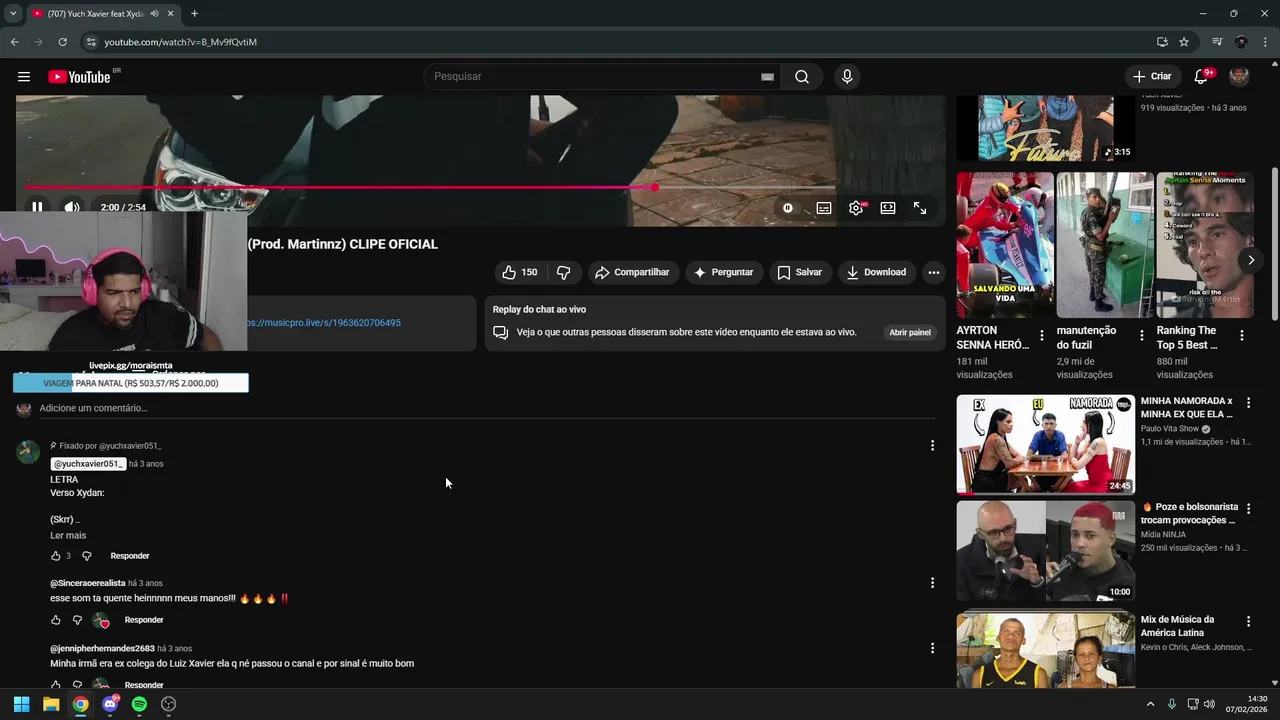The width and height of the screenshot is (1280, 720).
Task: Switch to theater mode
Action: [888, 208]
